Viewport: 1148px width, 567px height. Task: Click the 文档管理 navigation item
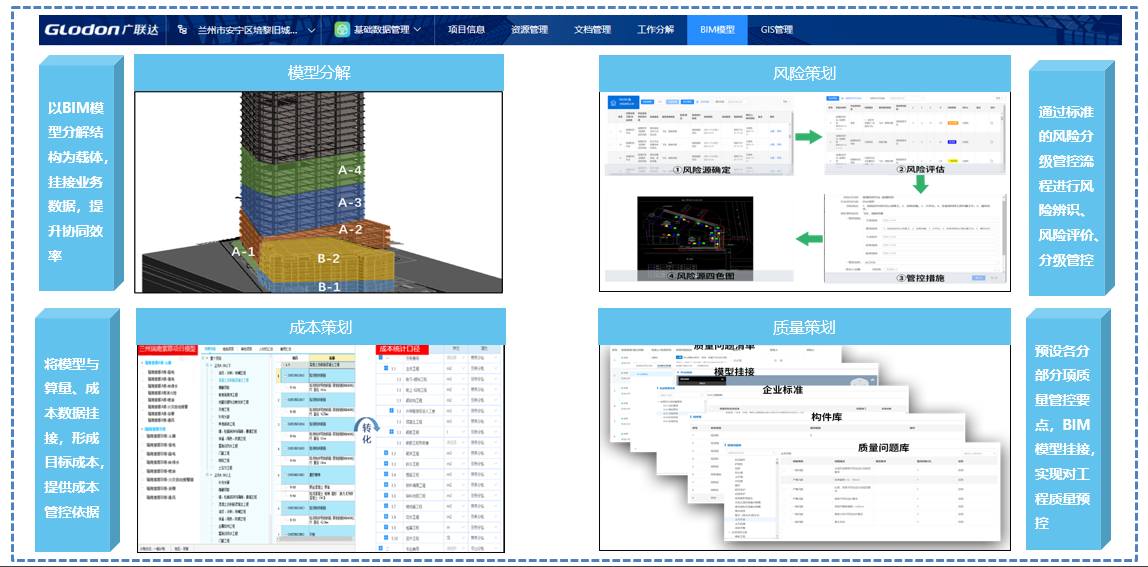click(592, 30)
